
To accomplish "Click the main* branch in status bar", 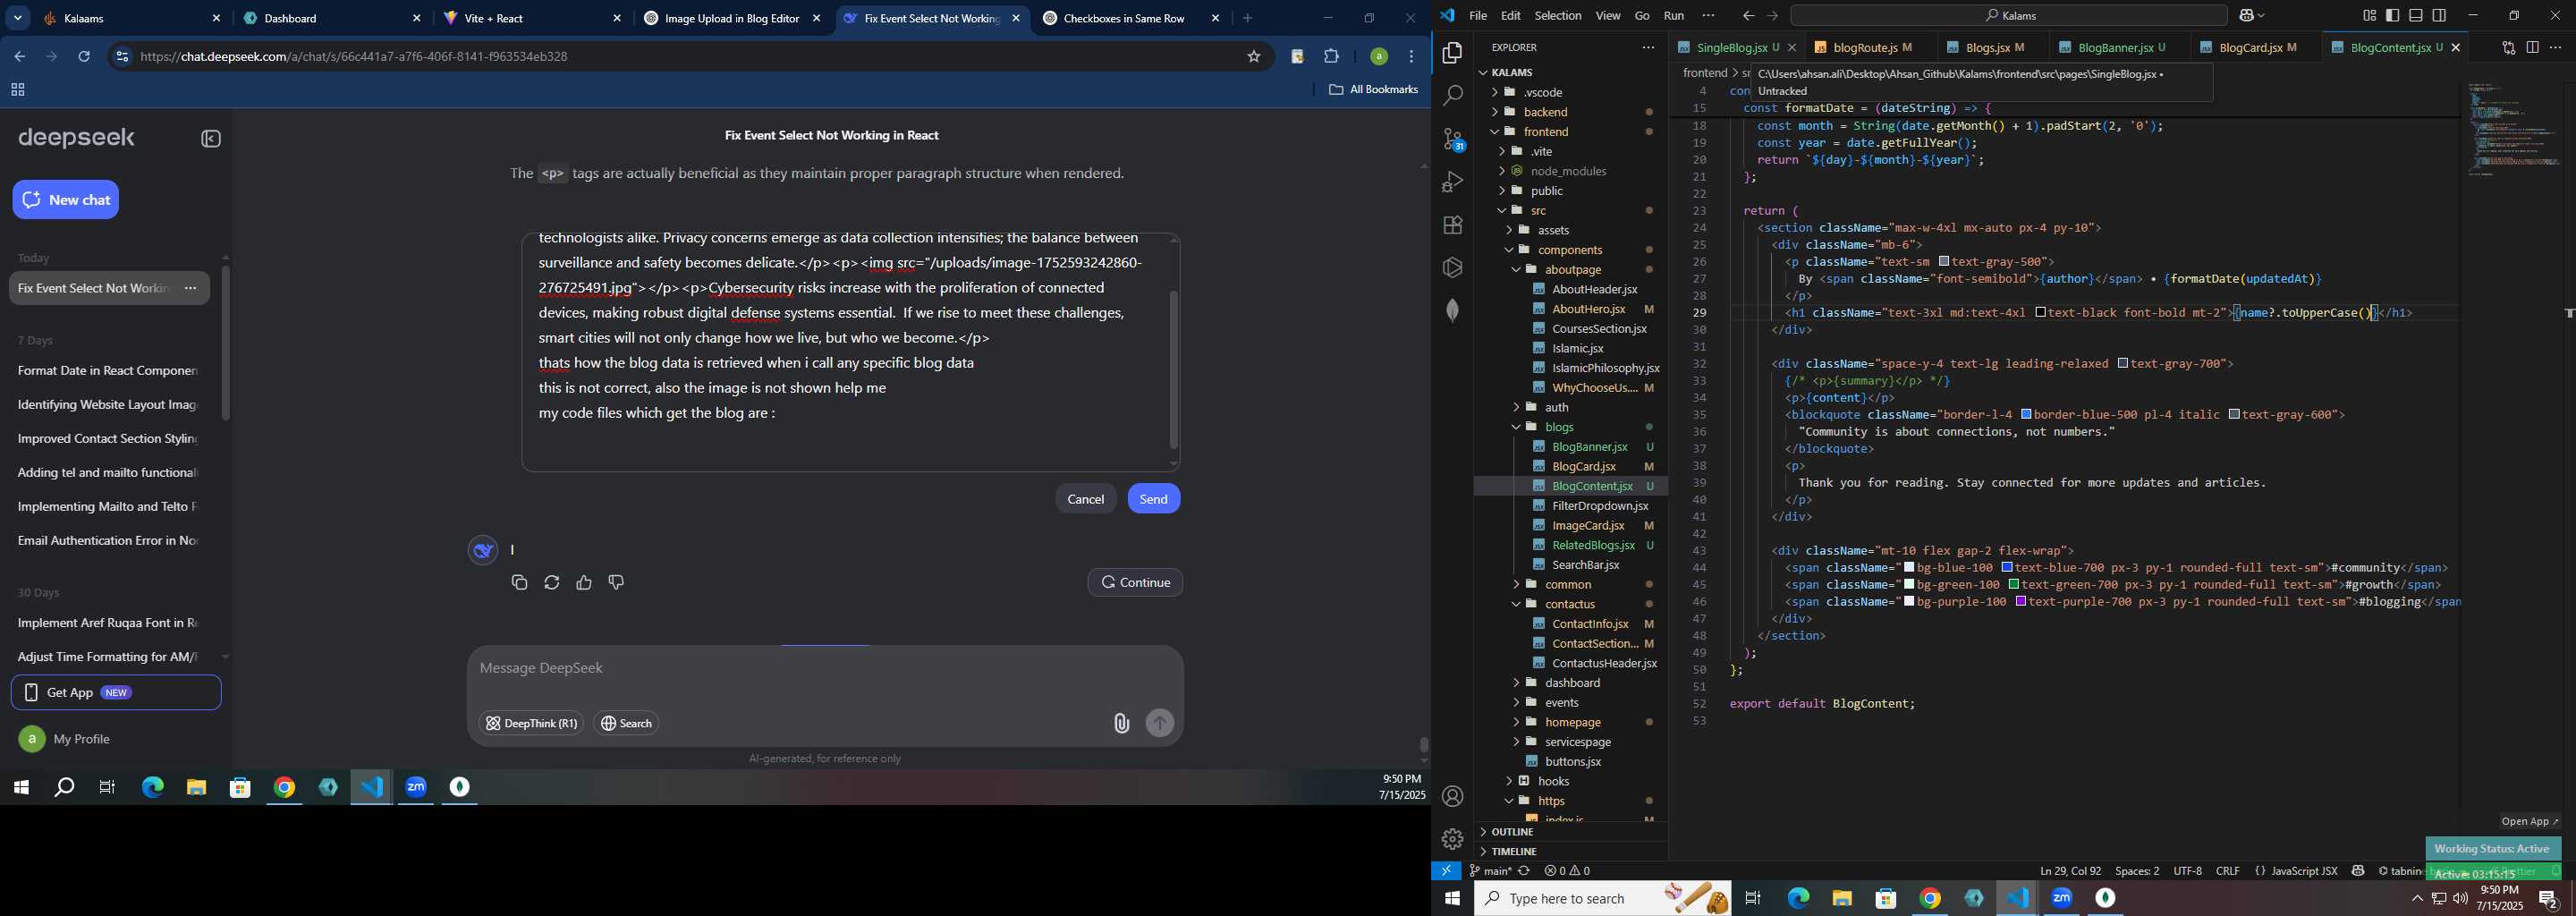I will click(1490, 872).
